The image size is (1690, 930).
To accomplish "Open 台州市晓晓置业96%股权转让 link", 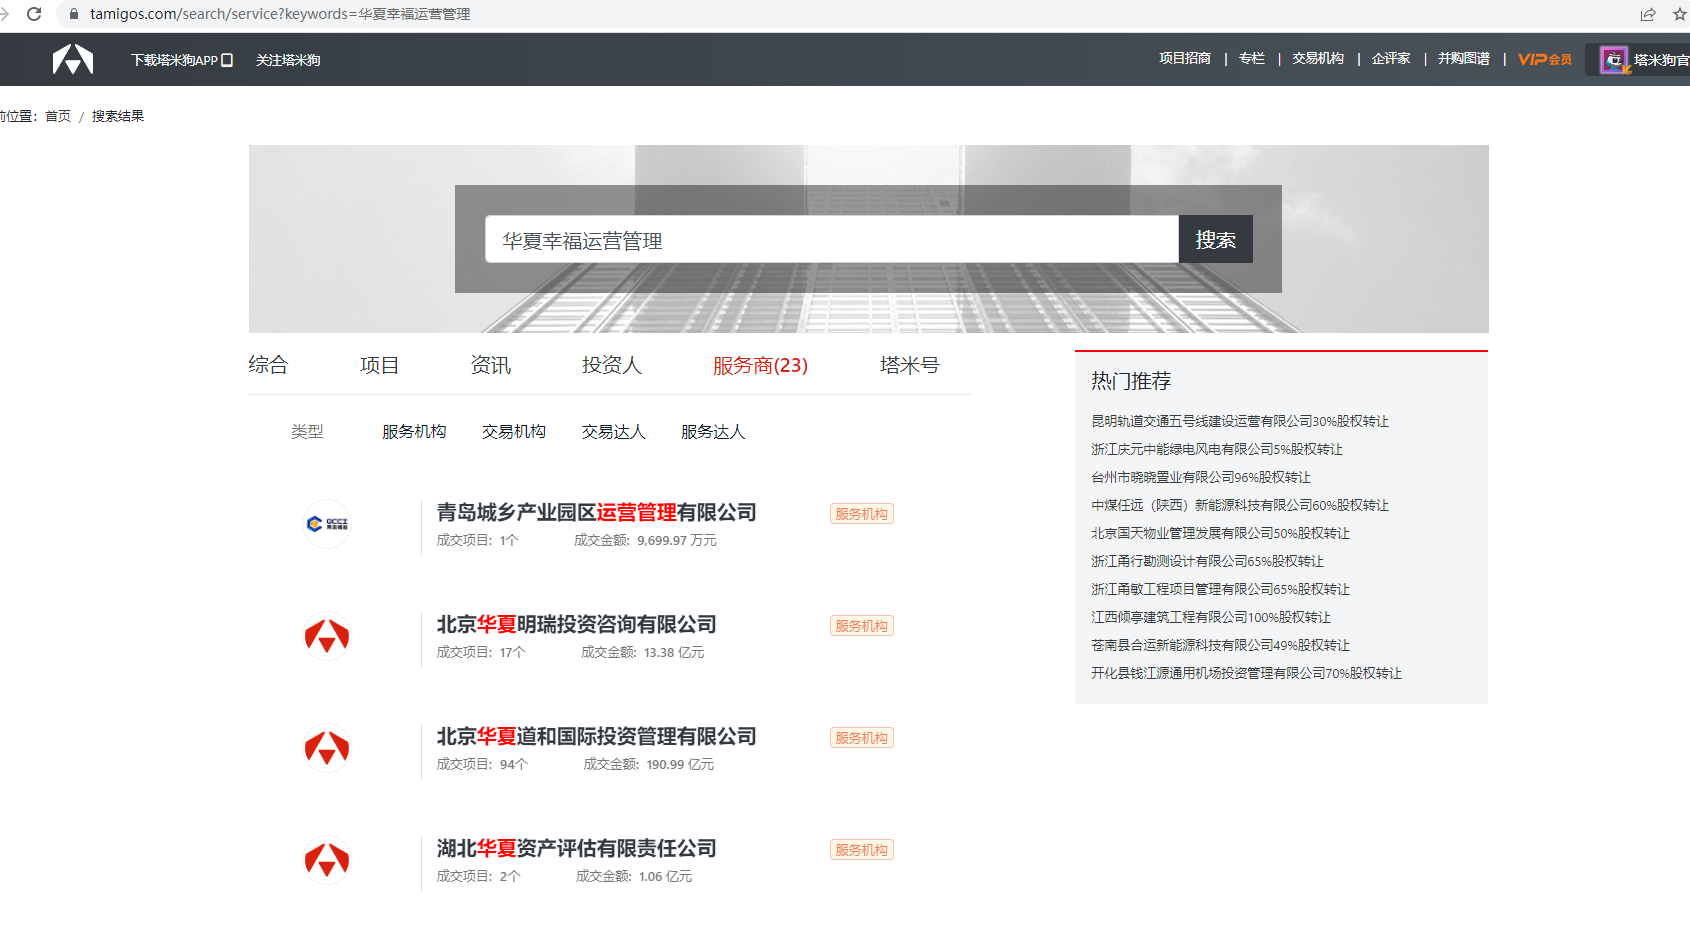I will click(x=1201, y=478).
